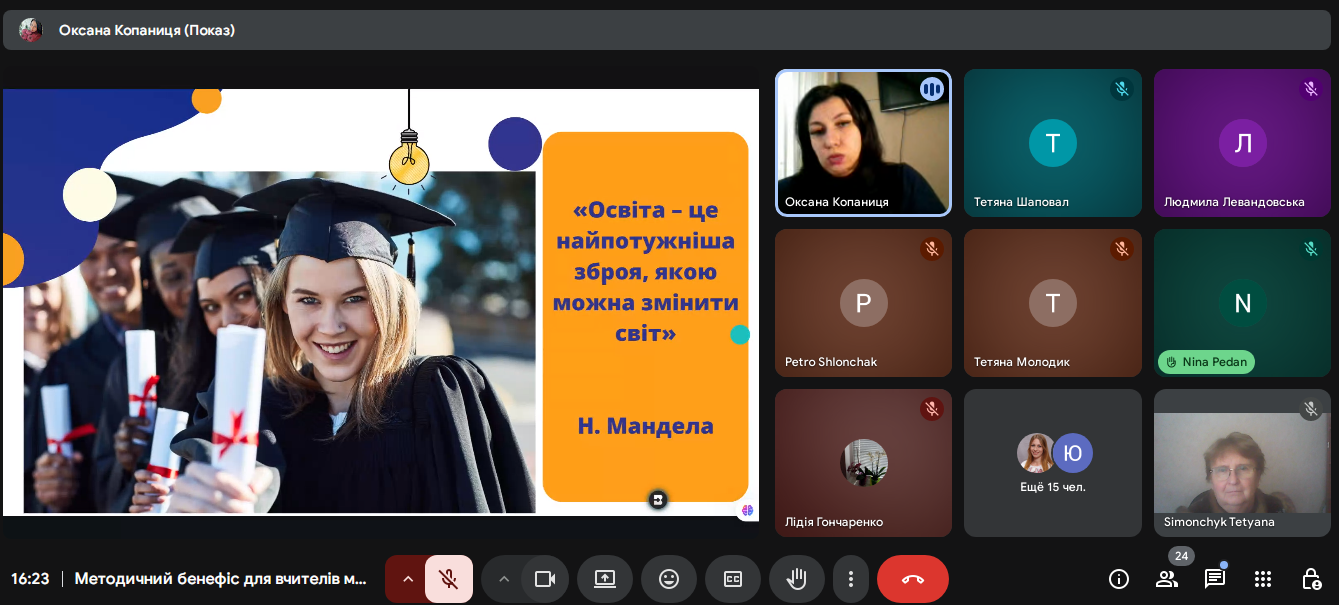
Task: Expand video settings arrow beside camera
Action: [x=504, y=579]
